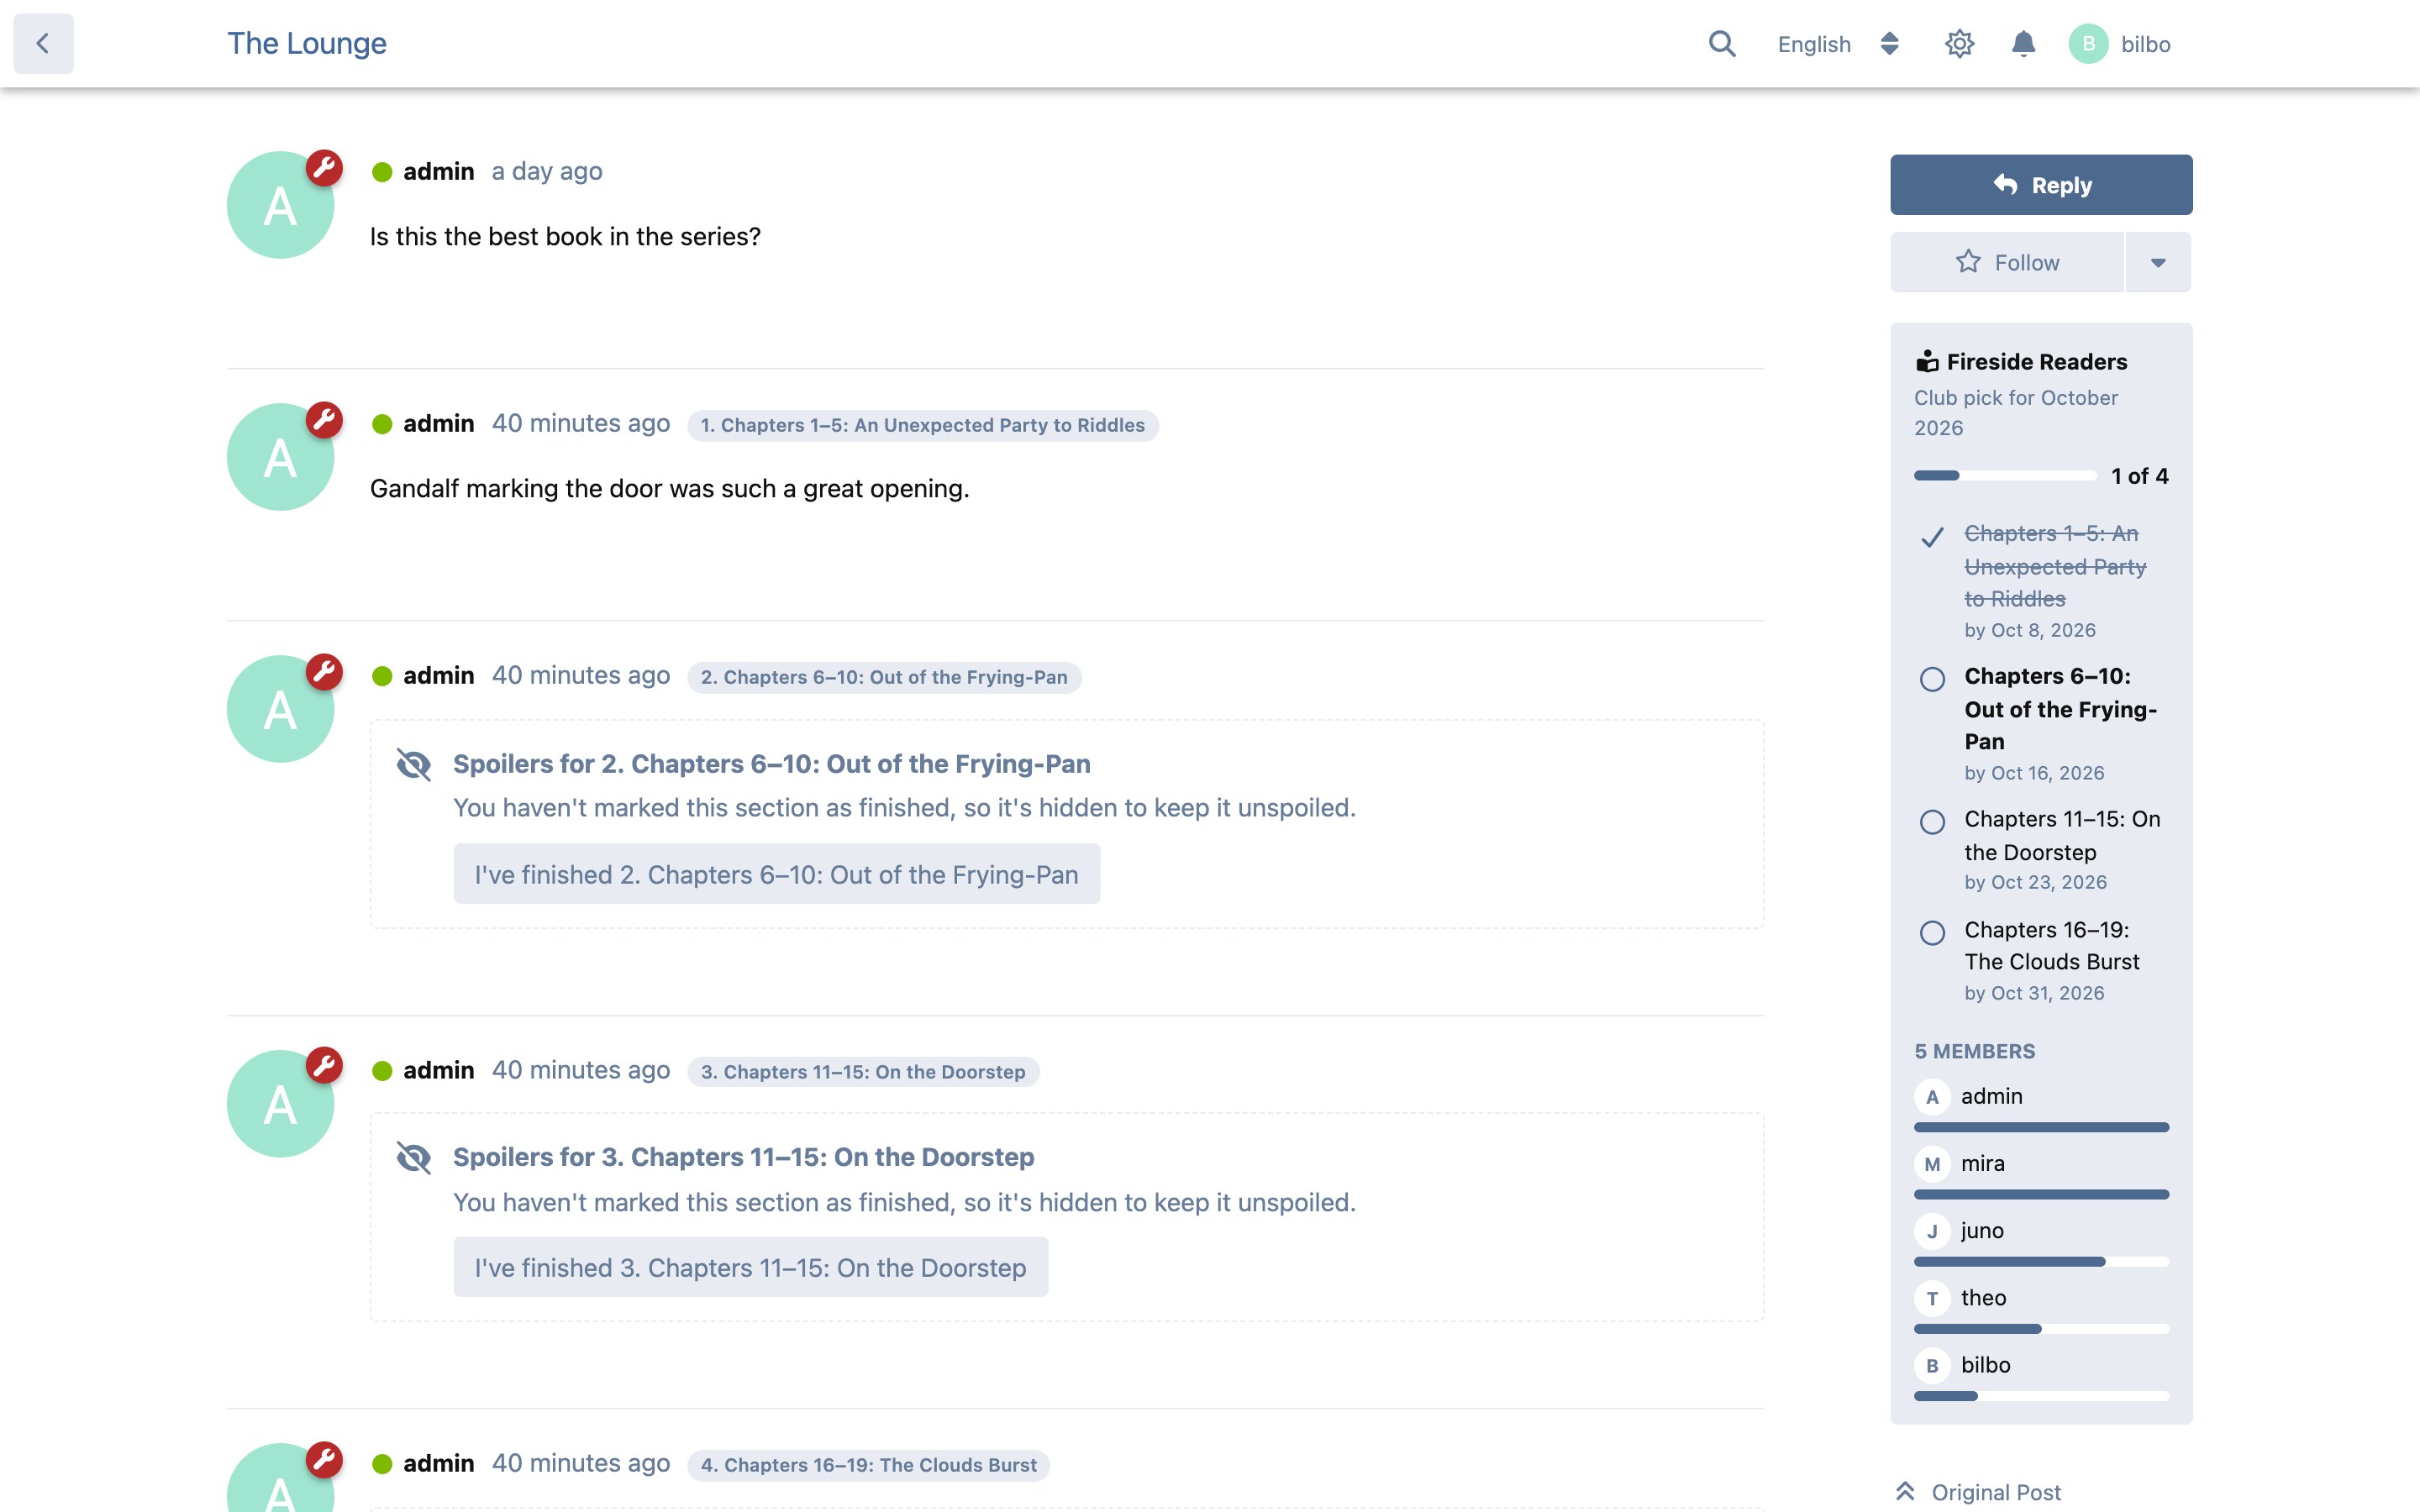
Task: Click bilbo in the members list
Action: [1985, 1365]
